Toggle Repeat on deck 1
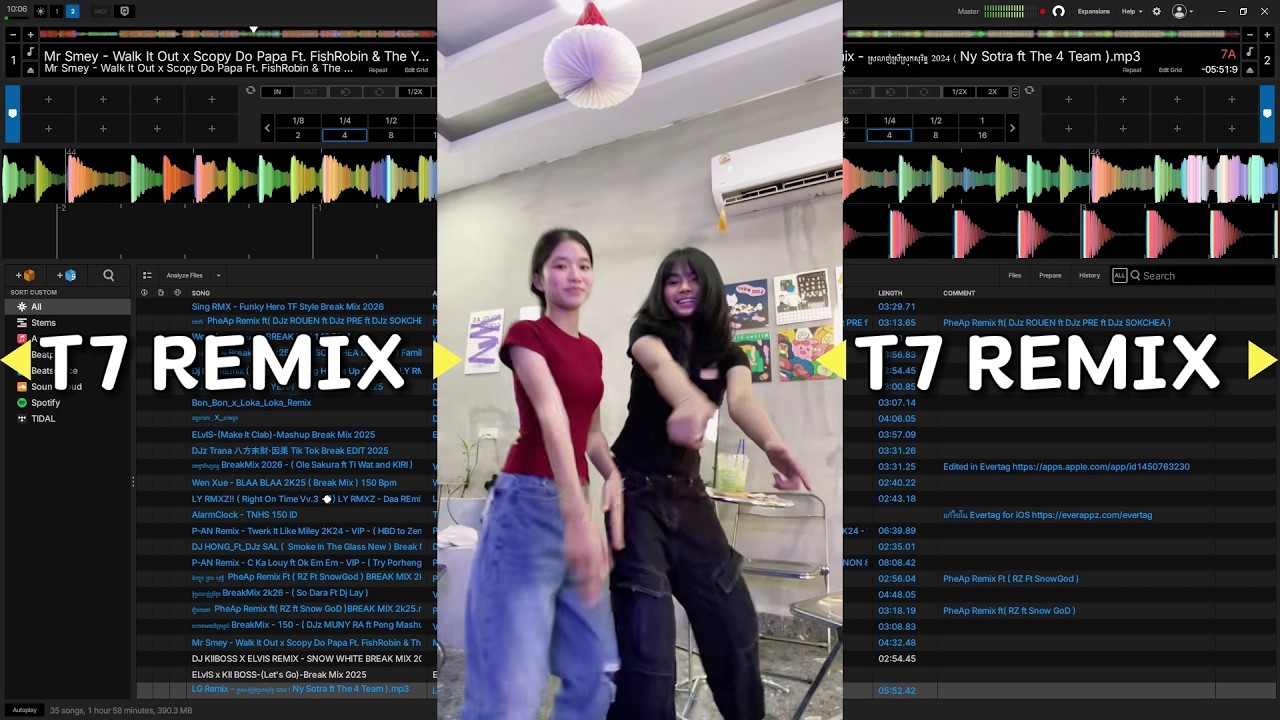Image resolution: width=1280 pixels, height=720 pixels. point(378,70)
